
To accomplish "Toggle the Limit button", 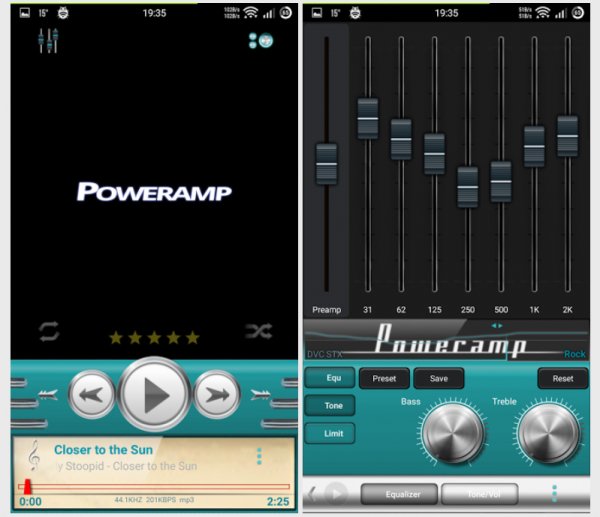I will pyautogui.click(x=330, y=434).
